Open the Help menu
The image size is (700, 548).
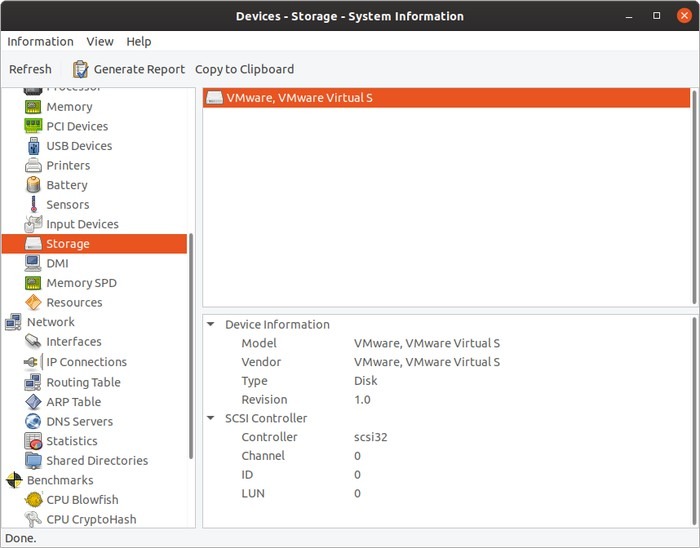point(139,41)
